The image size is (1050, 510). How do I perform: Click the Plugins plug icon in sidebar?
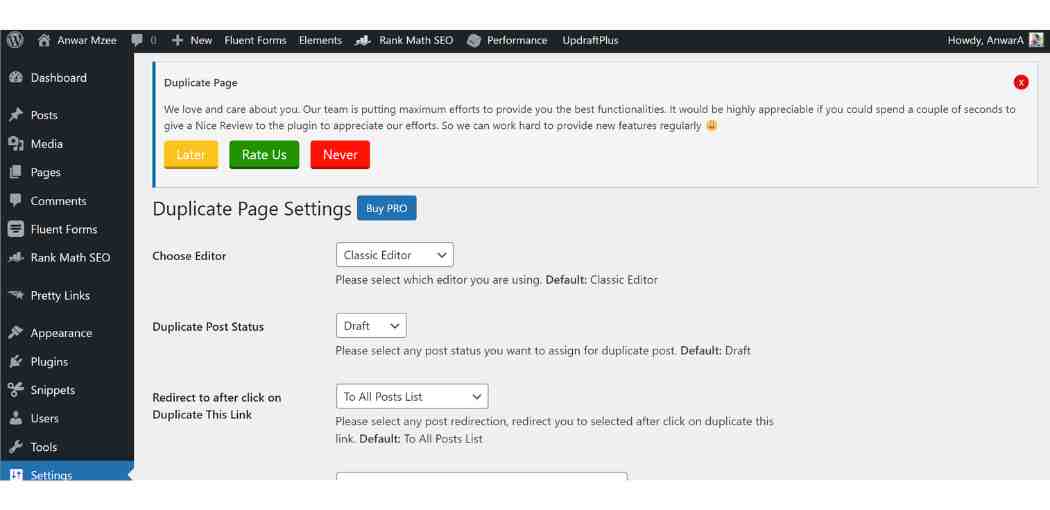tap(16, 361)
